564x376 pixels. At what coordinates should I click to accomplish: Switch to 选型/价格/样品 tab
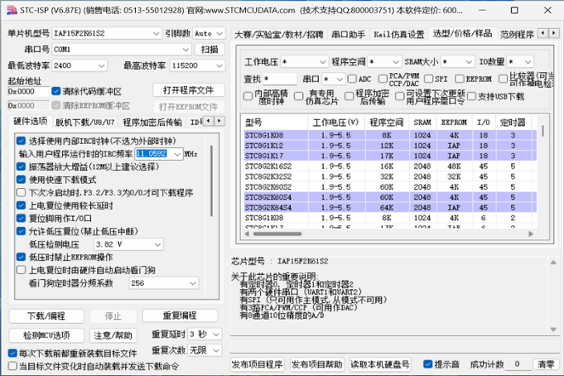[x=462, y=33]
